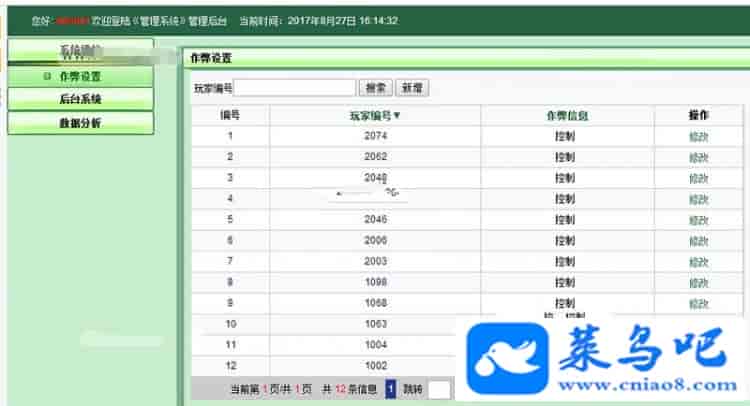This screenshot has height=406, width=750.
Task: Click the 搜索 search button
Action: (376, 88)
